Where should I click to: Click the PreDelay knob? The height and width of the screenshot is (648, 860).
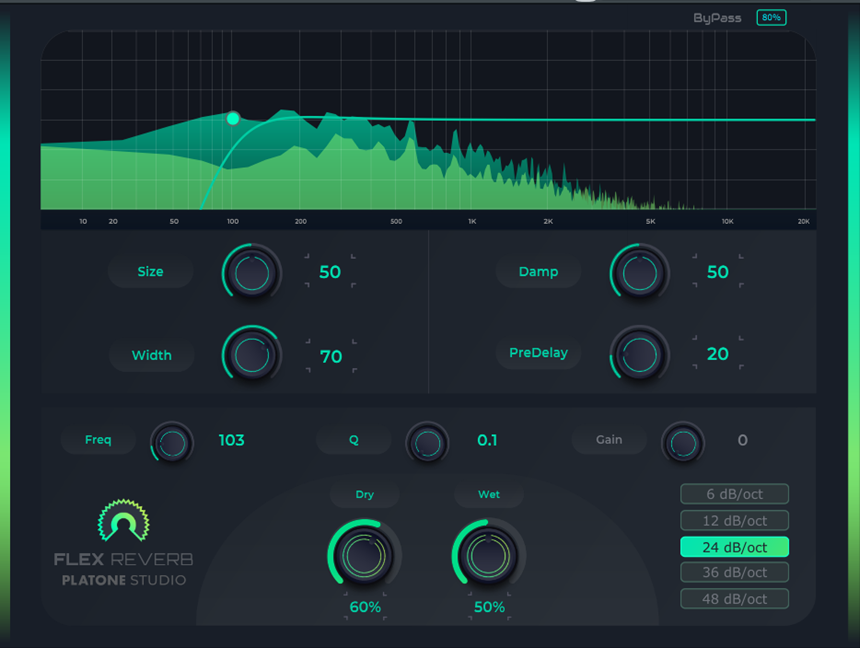tap(640, 355)
